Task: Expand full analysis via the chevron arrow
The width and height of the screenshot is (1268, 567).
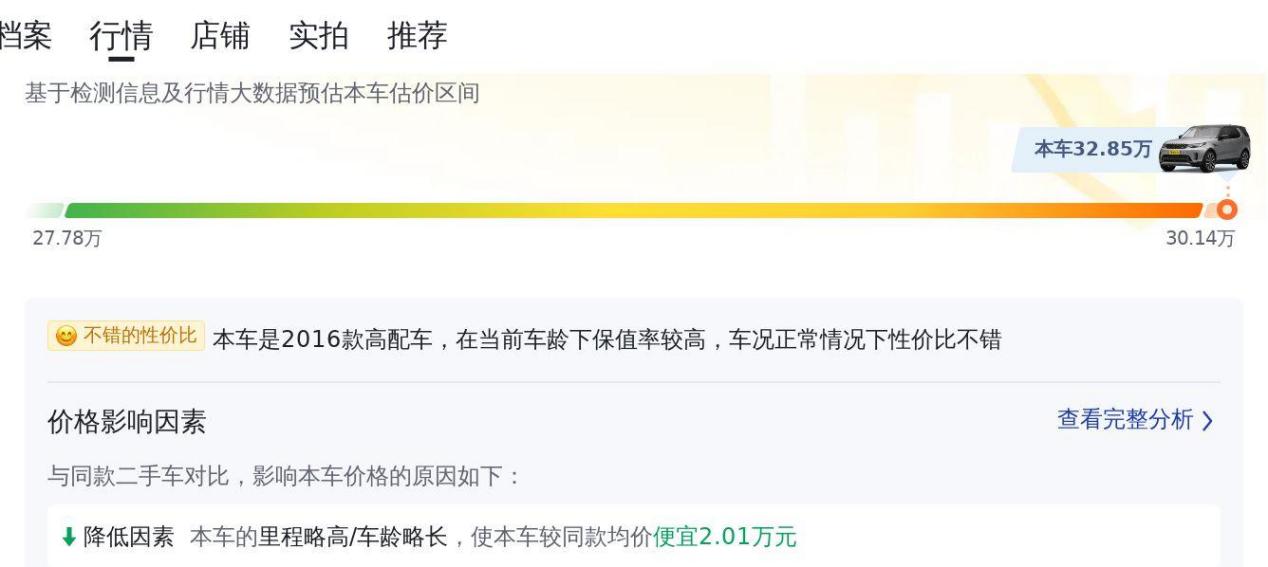Action: (x=1207, y=421)
